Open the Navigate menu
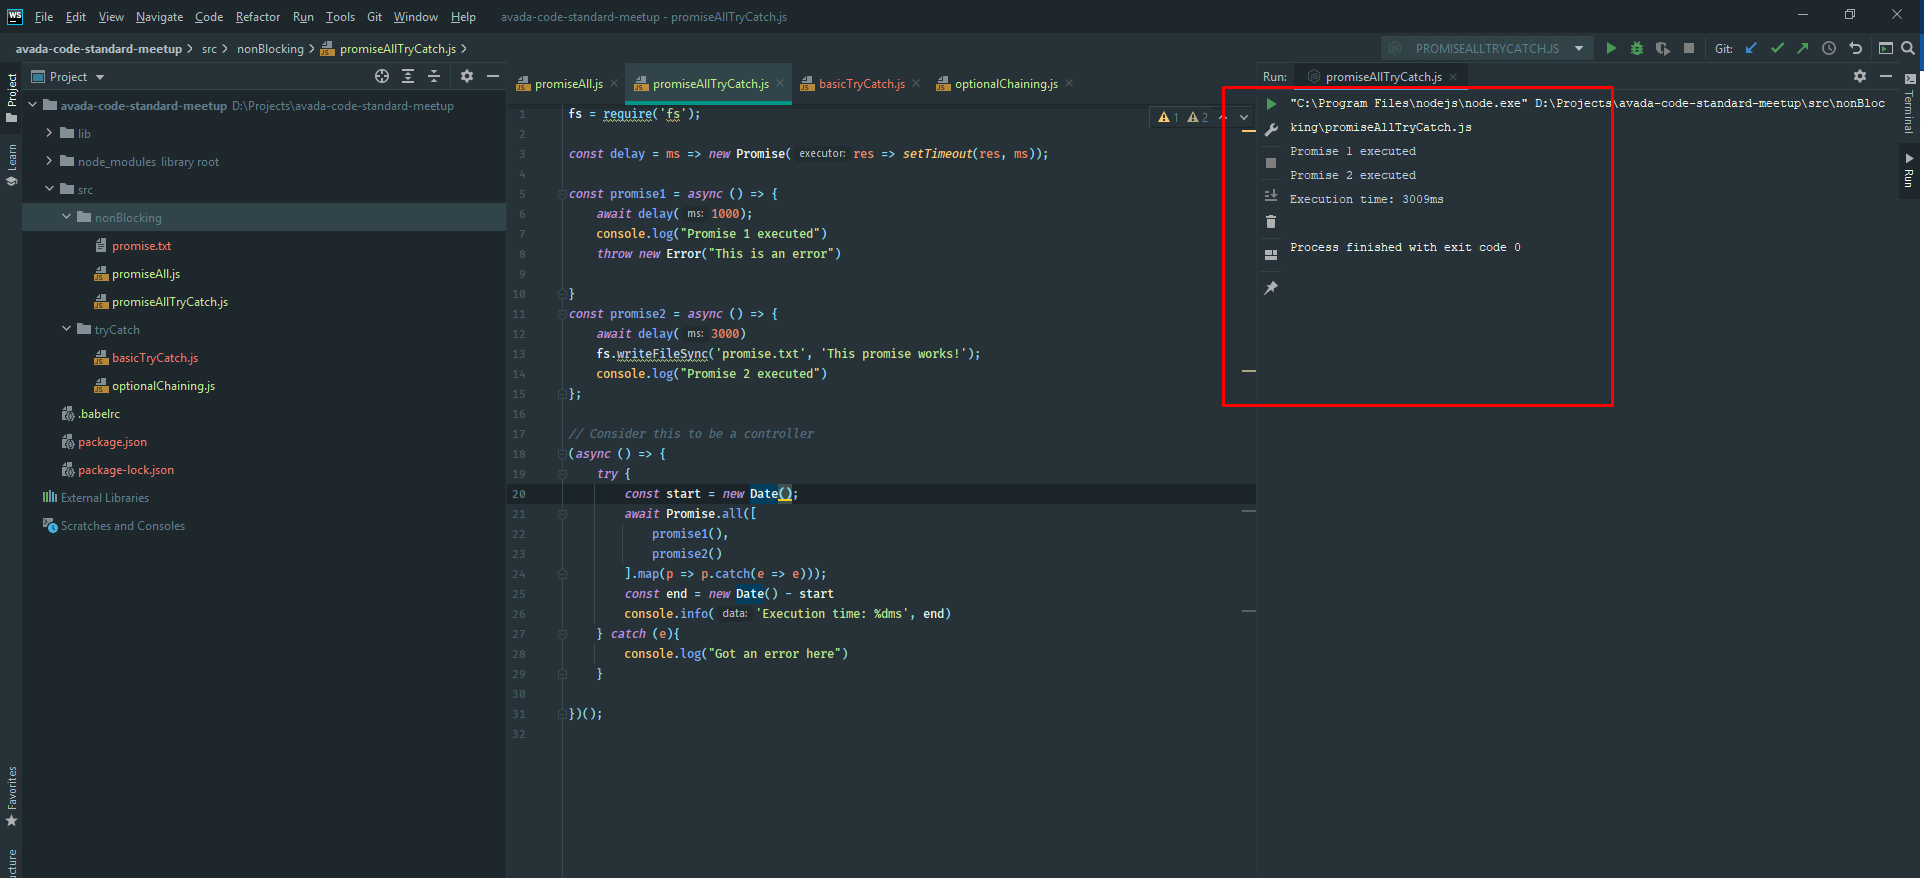The image size is (1924, 878). tap(160, 17)
